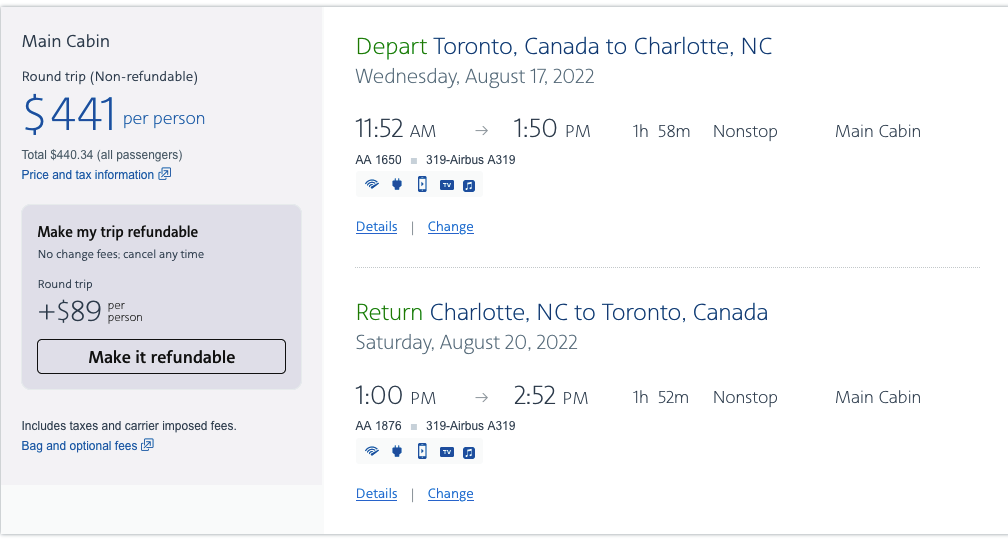
Task: Open Details for the Toronto to Charlotte flight
Action: (376, 227)
